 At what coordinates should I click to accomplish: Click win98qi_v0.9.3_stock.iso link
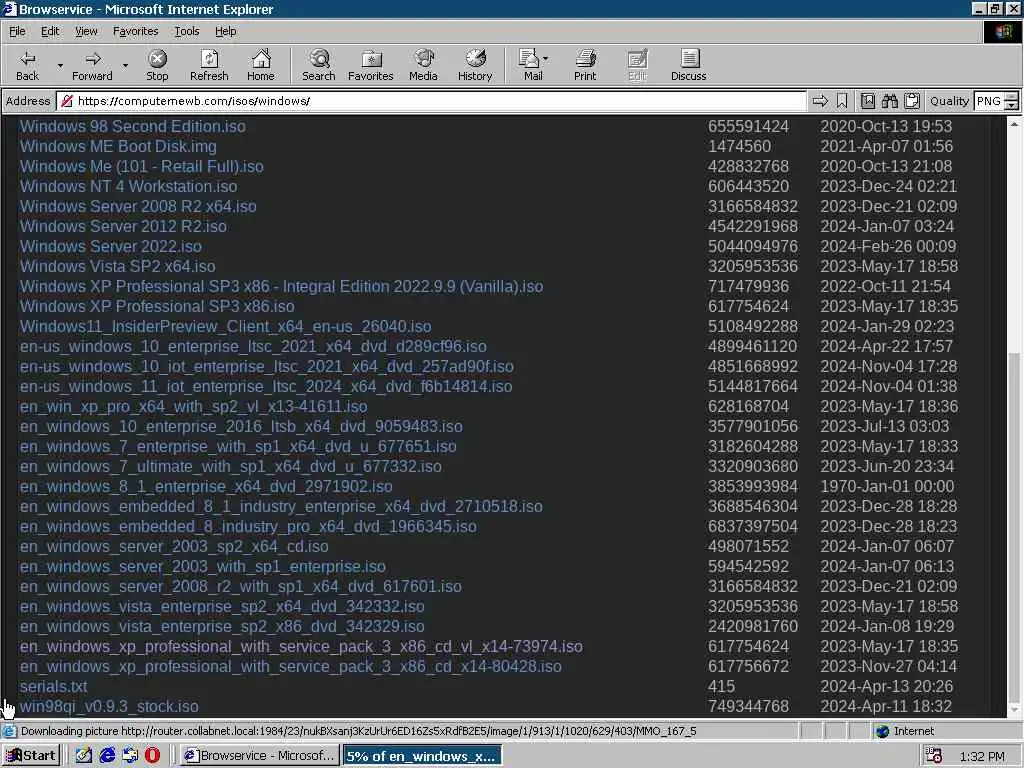tap(109, 707)
